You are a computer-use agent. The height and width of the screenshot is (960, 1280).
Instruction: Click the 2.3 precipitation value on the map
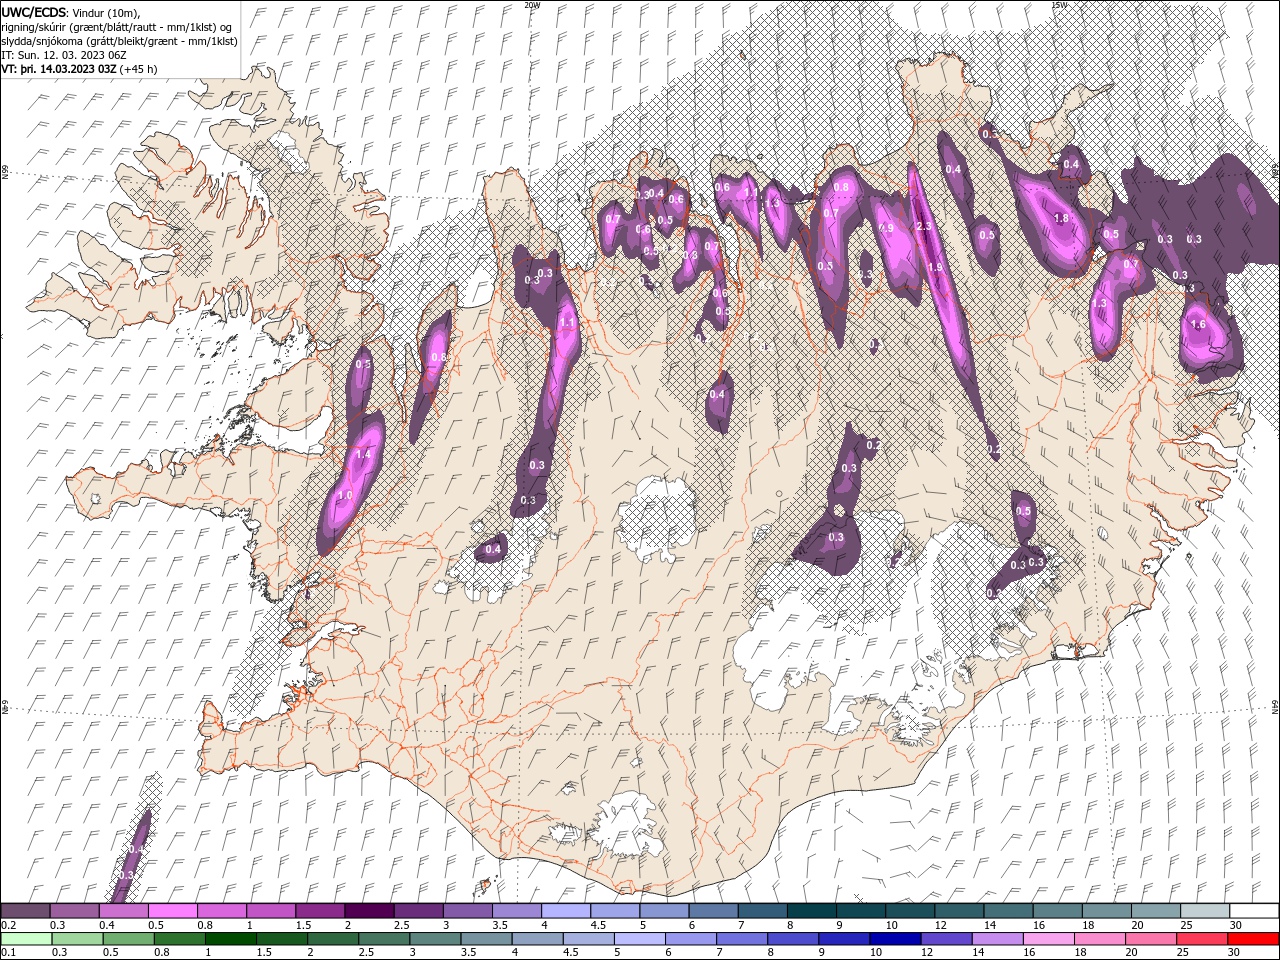point(924,227)
